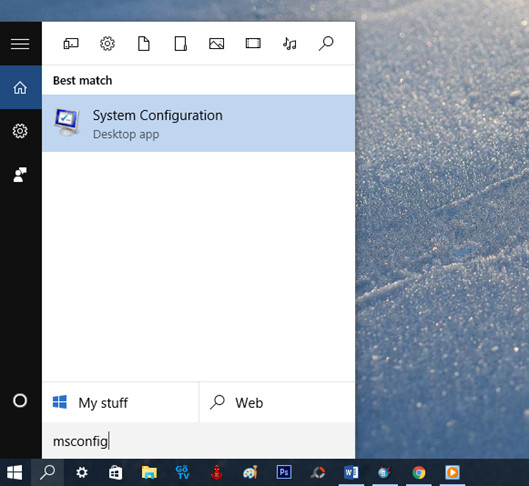529x486 pixels.
Task: Filter results by Videos icon
Action: 253,44
